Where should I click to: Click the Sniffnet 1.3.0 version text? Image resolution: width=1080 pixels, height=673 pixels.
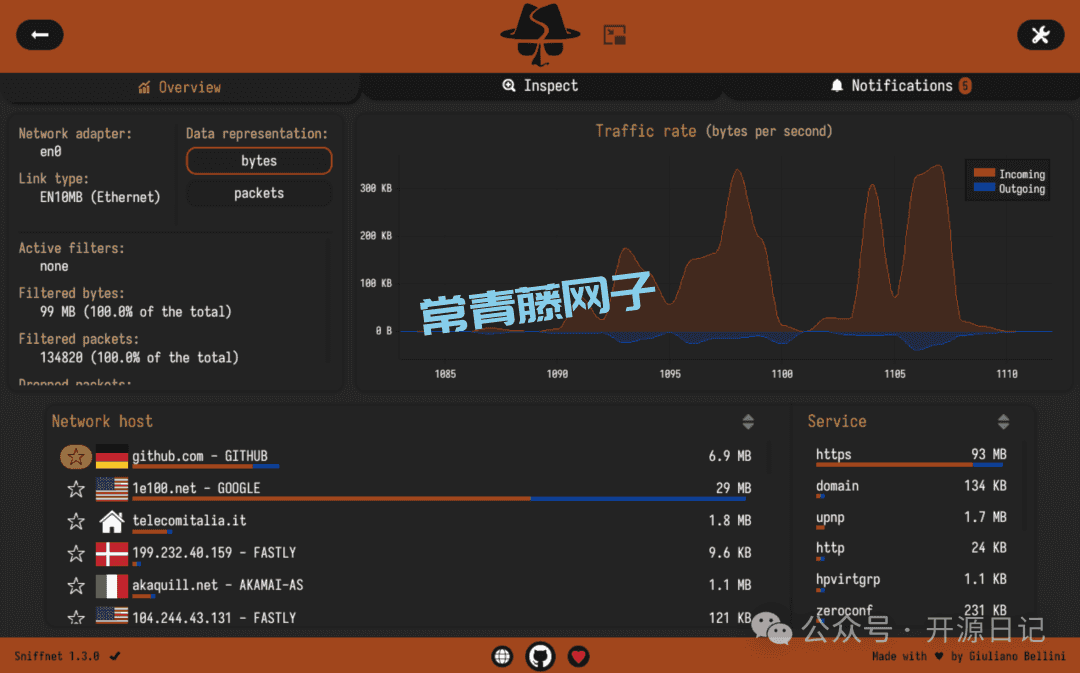coord(56,656)
